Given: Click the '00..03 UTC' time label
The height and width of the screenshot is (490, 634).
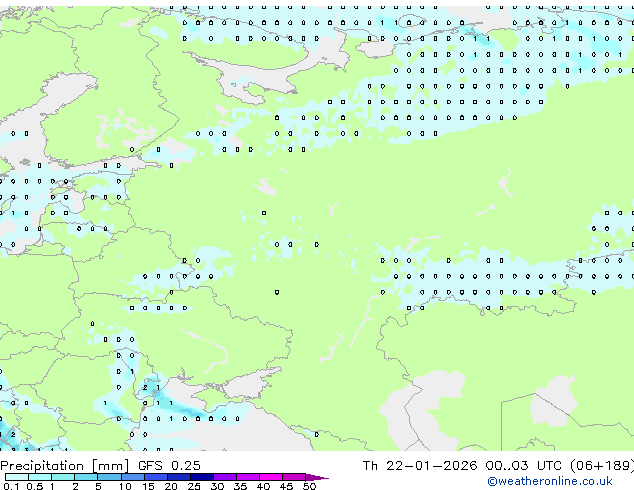Looking at the screenshot, I should [x=523, y=466].
